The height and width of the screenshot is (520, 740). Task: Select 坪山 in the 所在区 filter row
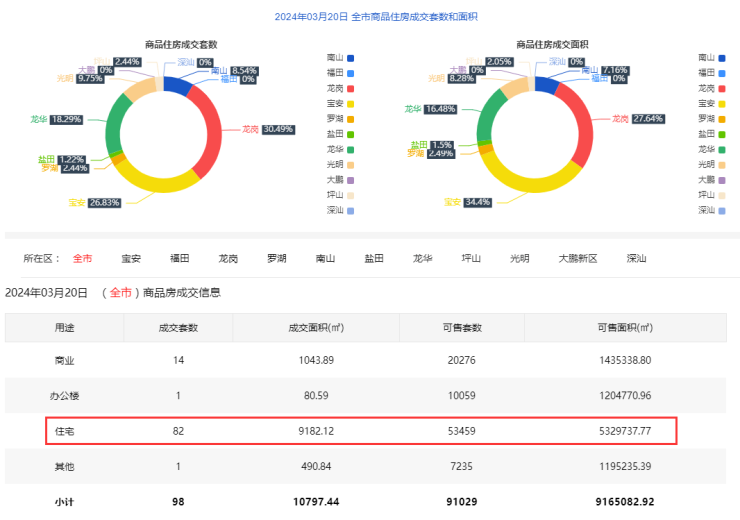click(x=470, y=258)
